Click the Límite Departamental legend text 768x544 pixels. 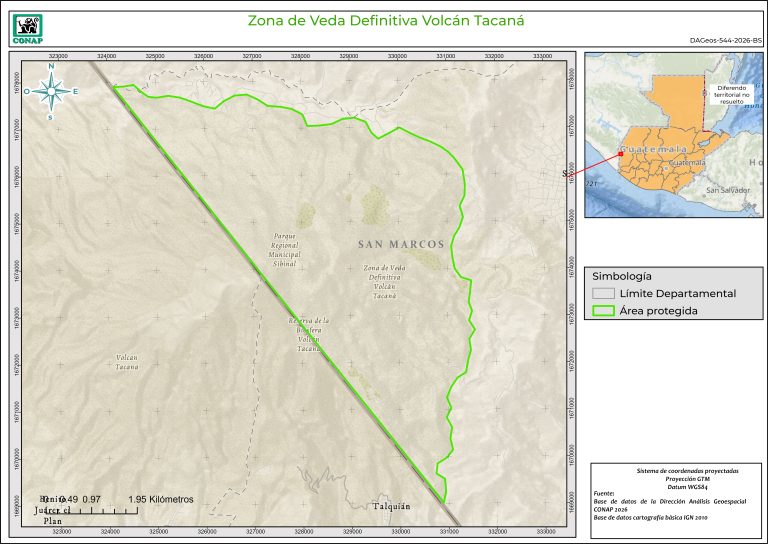(677, 293)
